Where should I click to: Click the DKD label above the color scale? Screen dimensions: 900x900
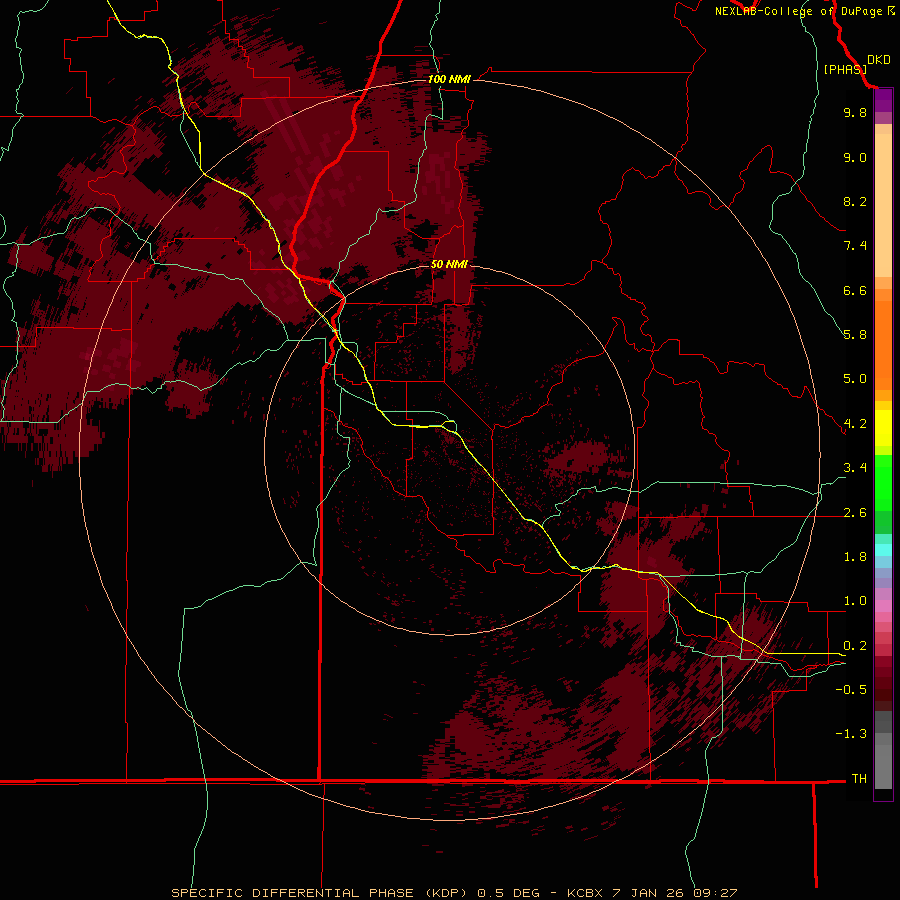coord(879,59)
